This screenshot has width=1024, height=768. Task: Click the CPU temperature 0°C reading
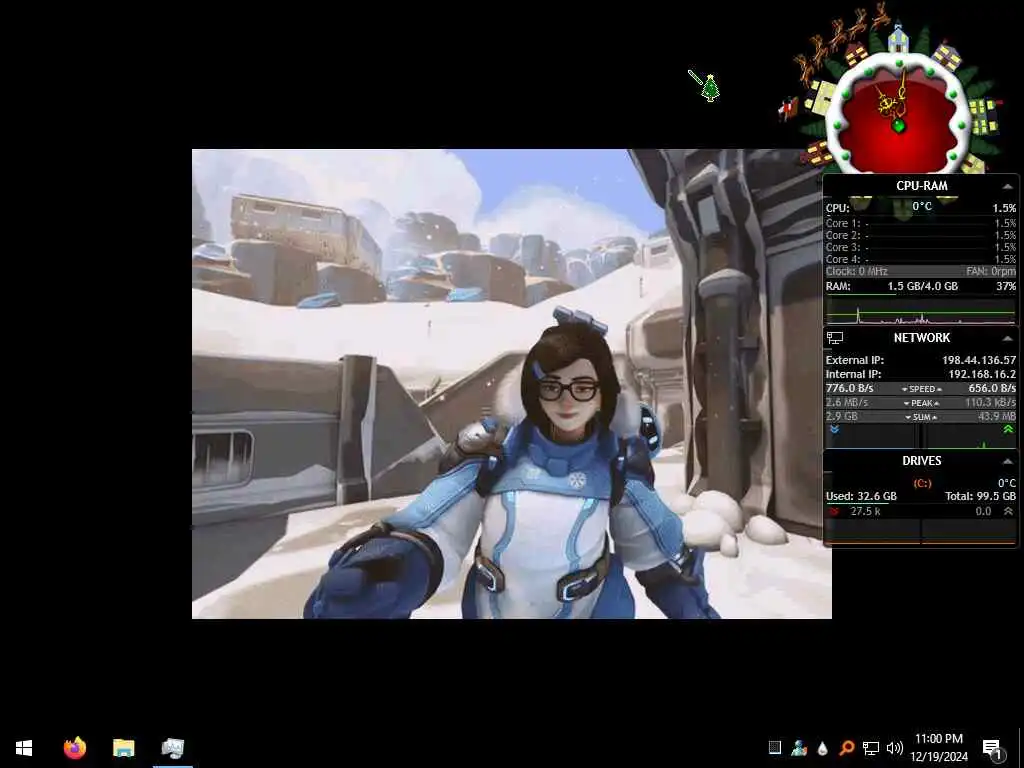(x=921, y=206)
